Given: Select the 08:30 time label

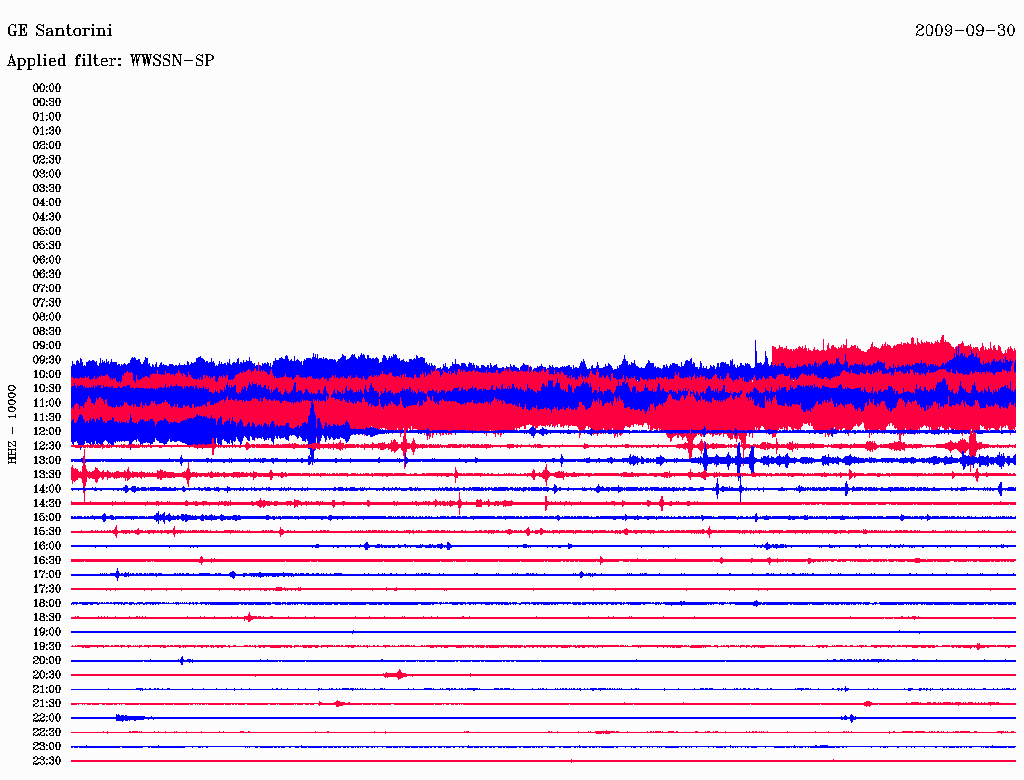Looking at the screenshot, I should click(x=47, y=332).
